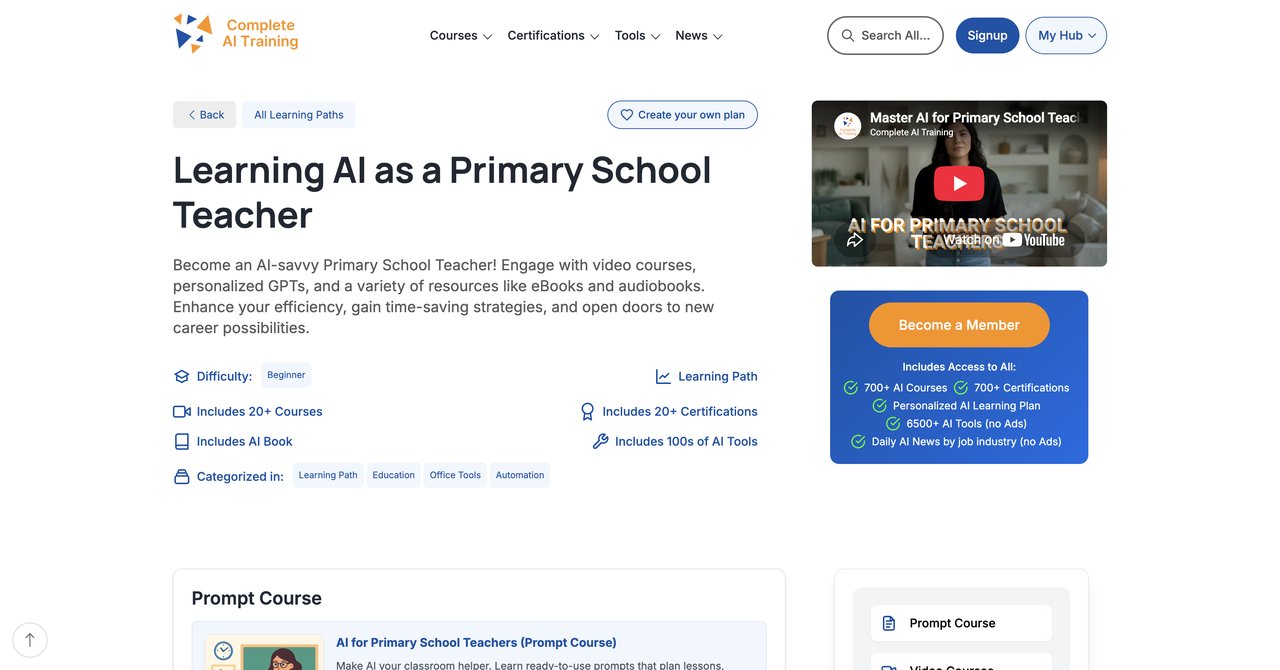Click the chart icon beside Learning Path
The width and height of the screenshot is (1280, 670).
(x=663, y=377)
